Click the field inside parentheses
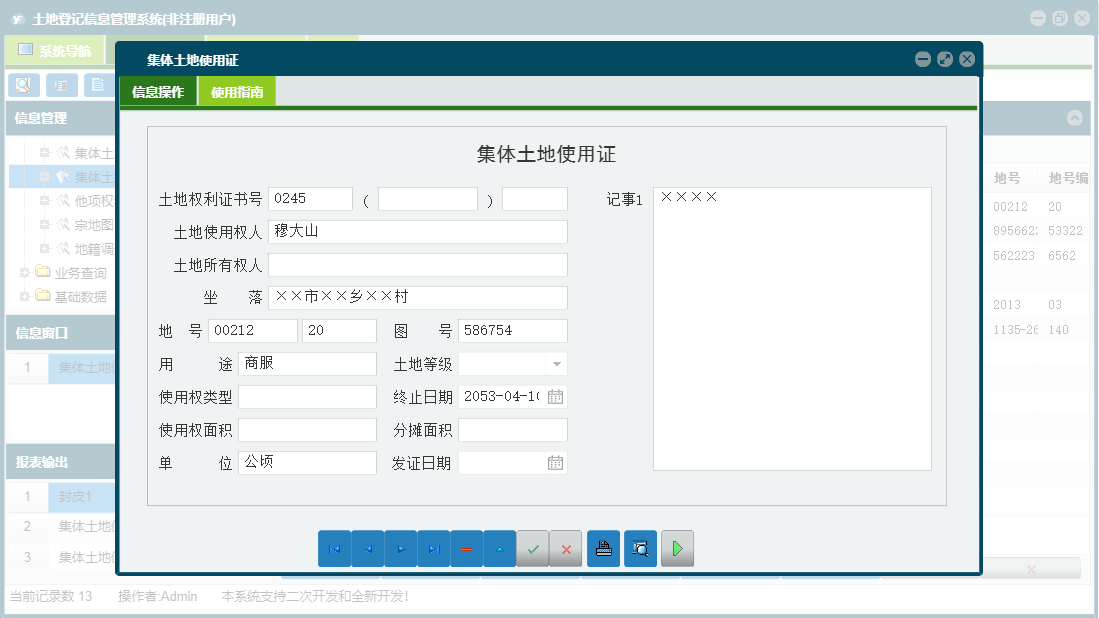Image resolution: width=1099 pixels, height=618 pixels. point(428,199)
